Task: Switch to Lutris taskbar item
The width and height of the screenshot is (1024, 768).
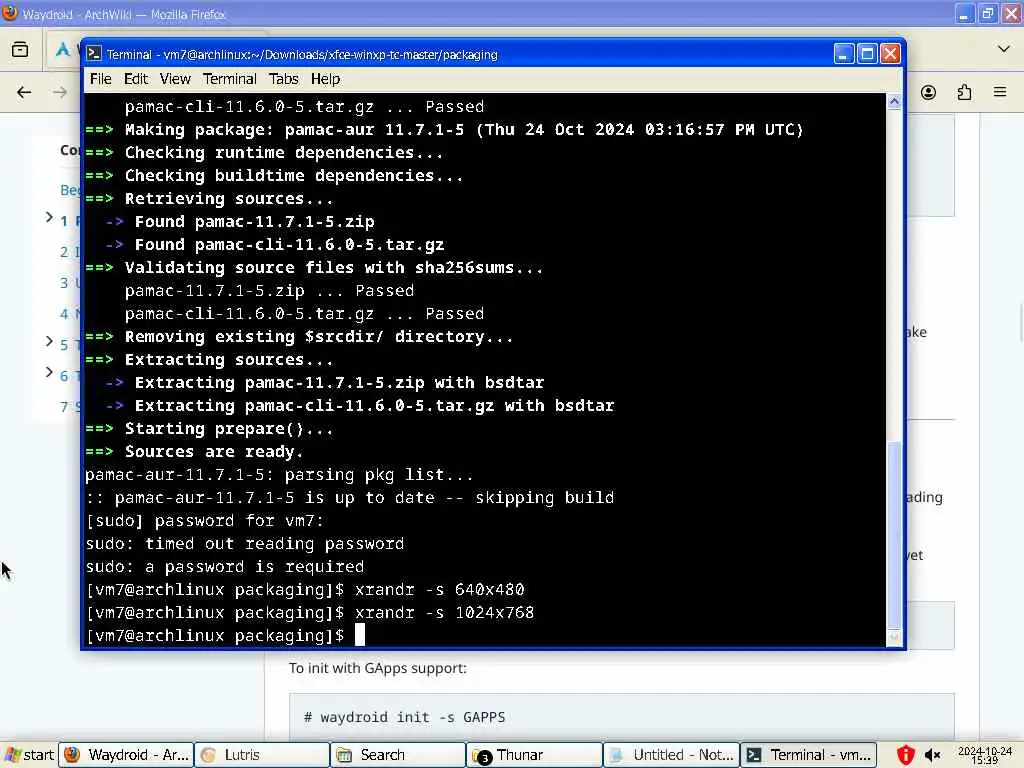Action: point(262,755)
